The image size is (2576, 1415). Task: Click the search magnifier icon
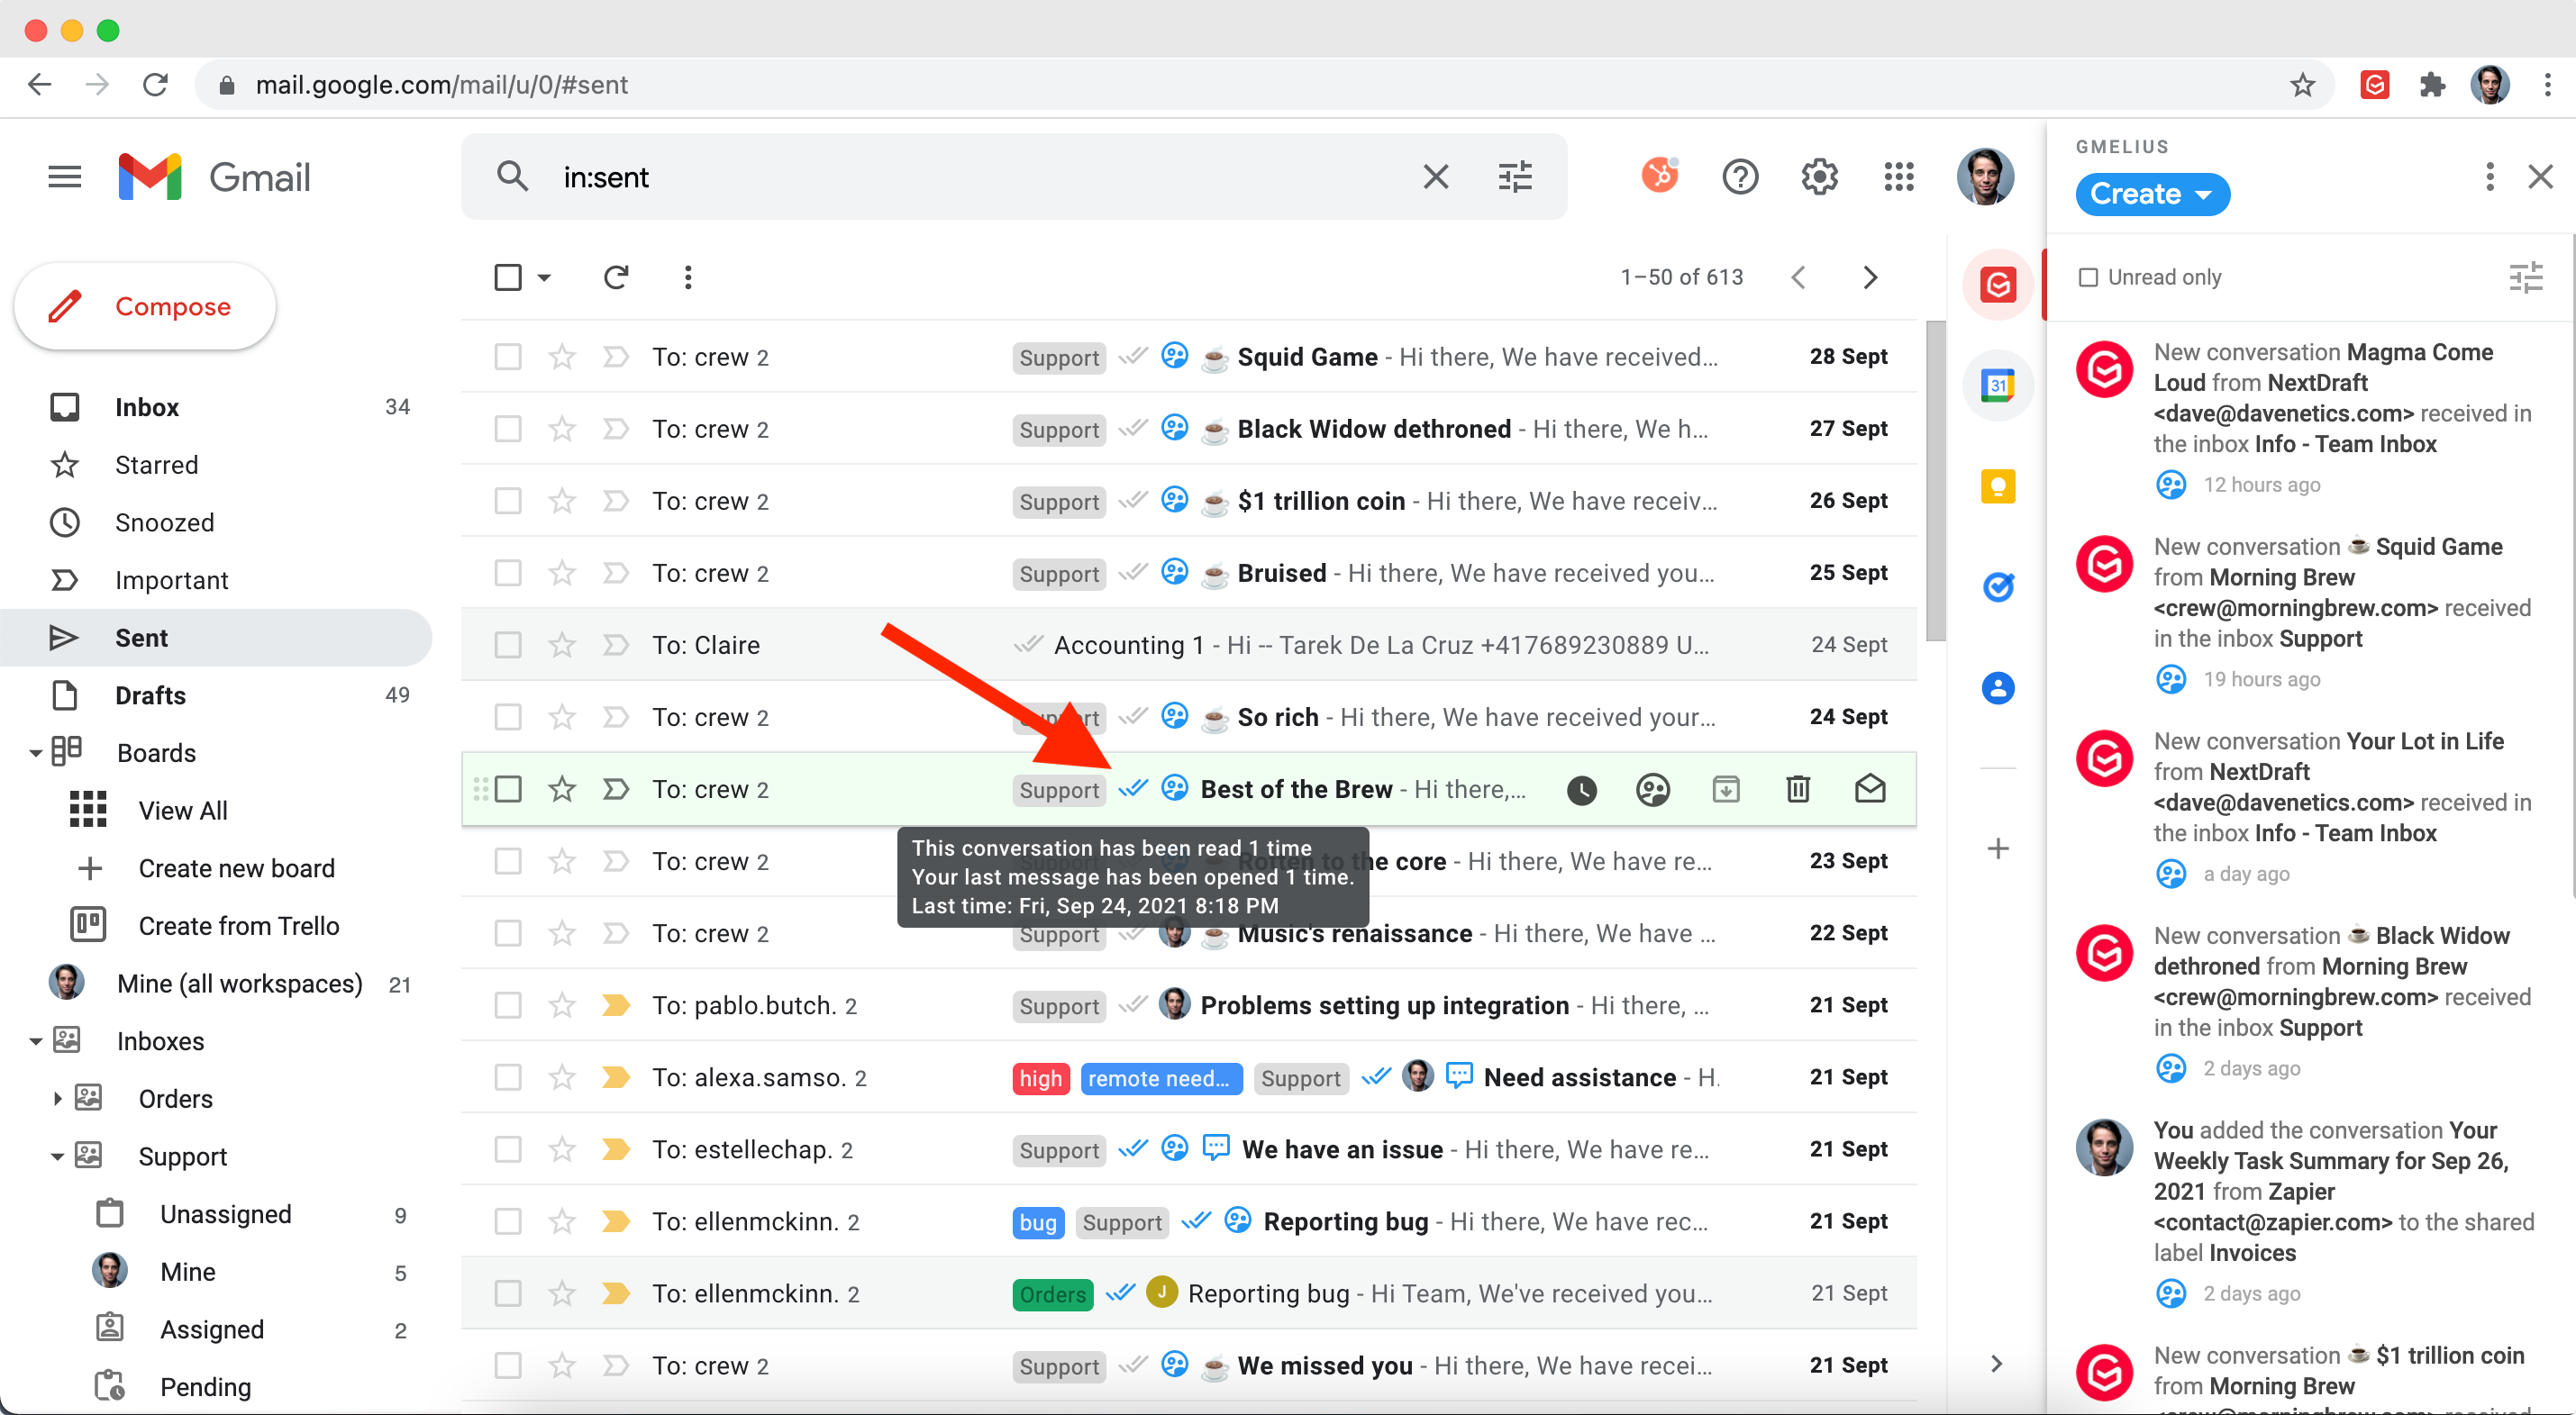click(513, 177)
